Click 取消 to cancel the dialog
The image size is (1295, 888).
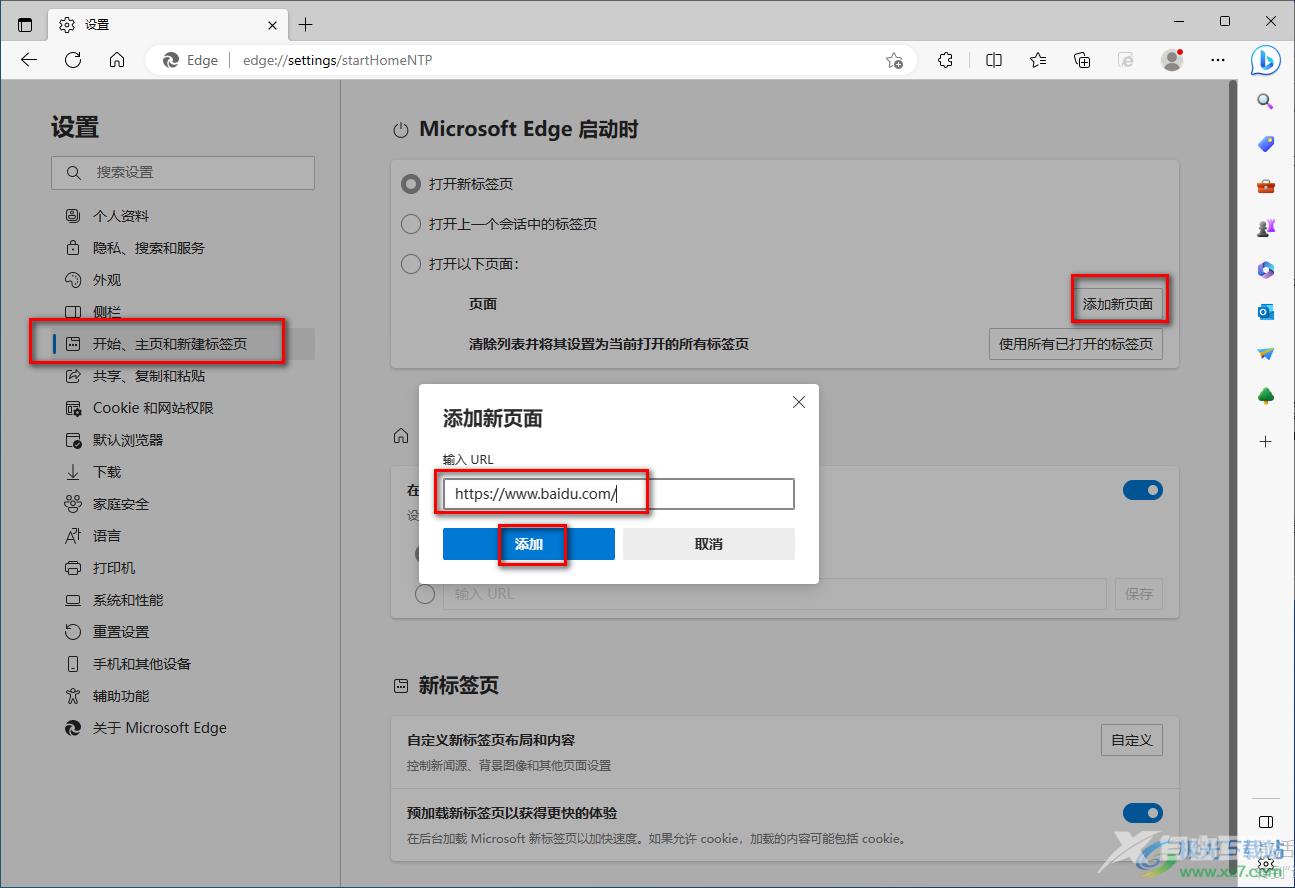tap(709, 544)
